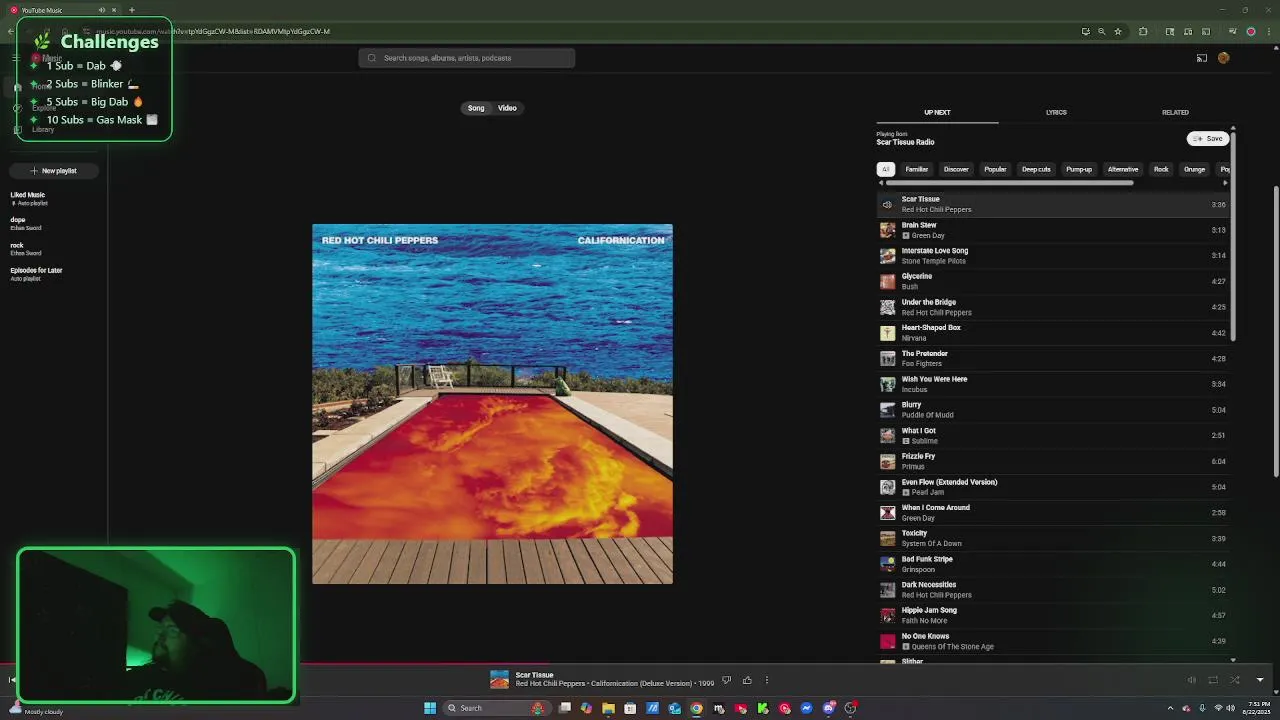1280x720 pixels.
Task: Click the Up Next queue vertical scrollbar
Action: click(1233, 235)
